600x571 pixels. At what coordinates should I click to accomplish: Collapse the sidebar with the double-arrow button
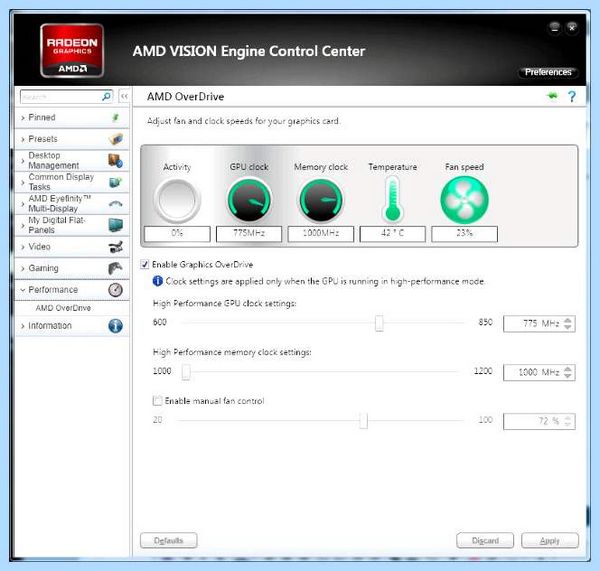[124, 96]
